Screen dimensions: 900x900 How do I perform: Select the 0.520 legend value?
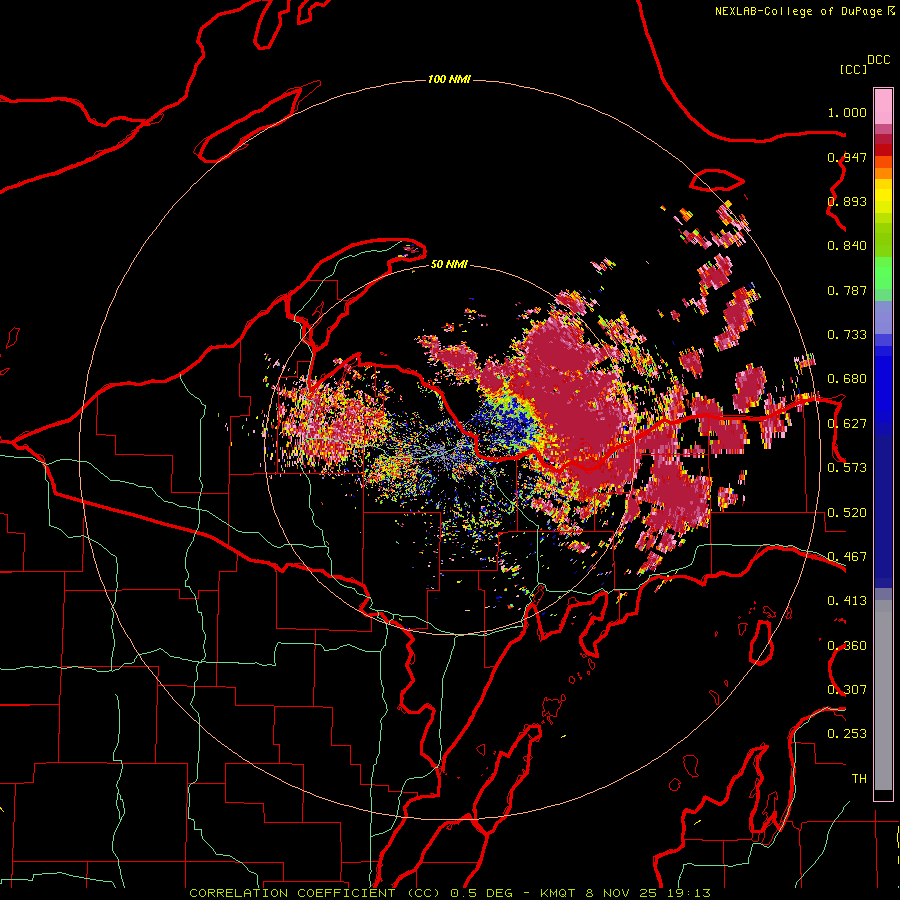pos(847,513)
